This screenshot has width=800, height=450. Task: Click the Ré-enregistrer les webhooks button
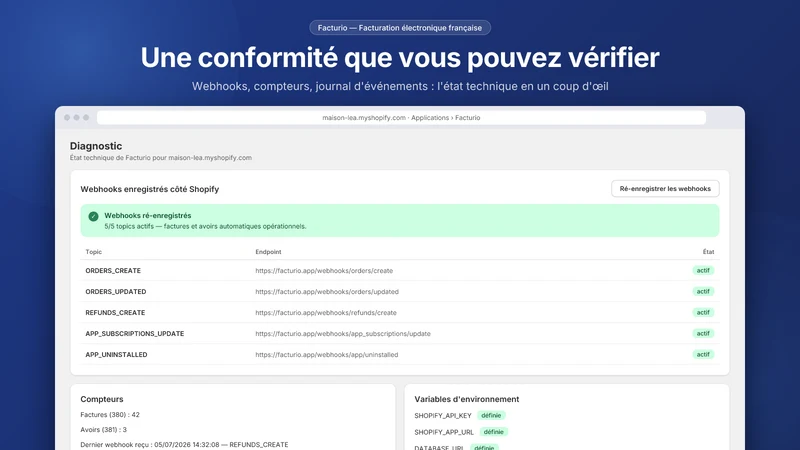[665, 189]
